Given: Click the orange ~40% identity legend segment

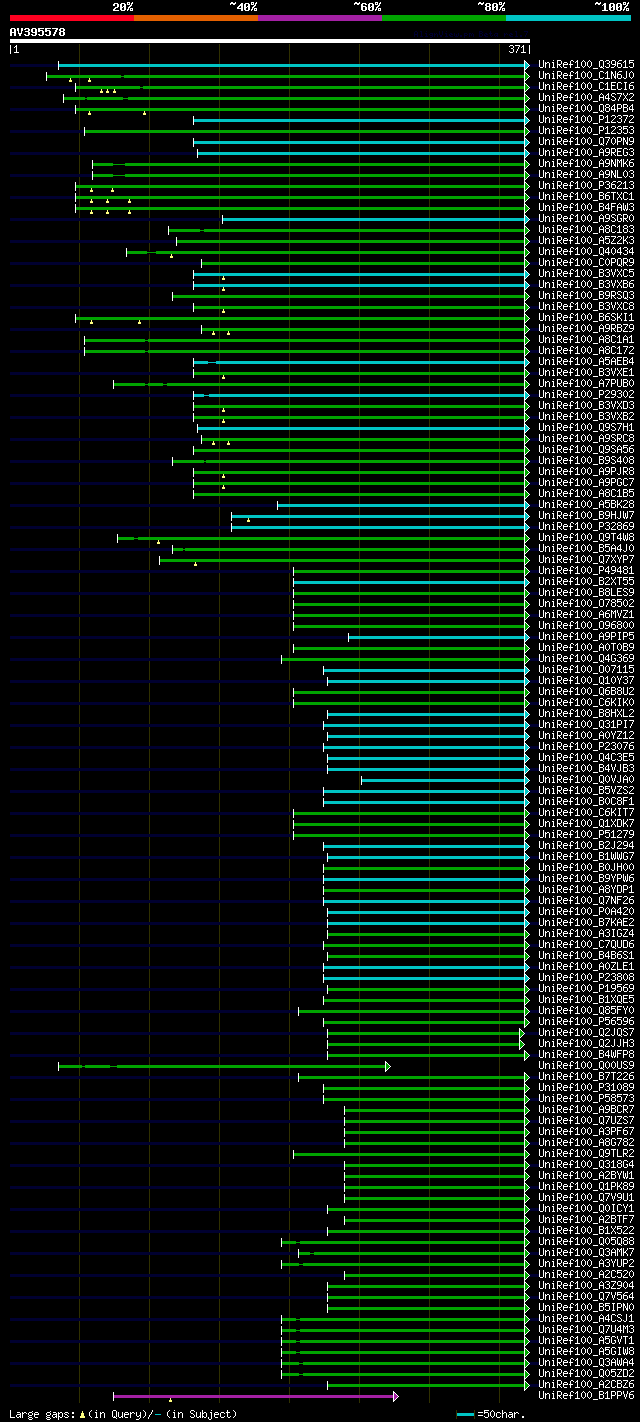Looking at the screenshot, I should pyautogui.click(x=195, y=17).
